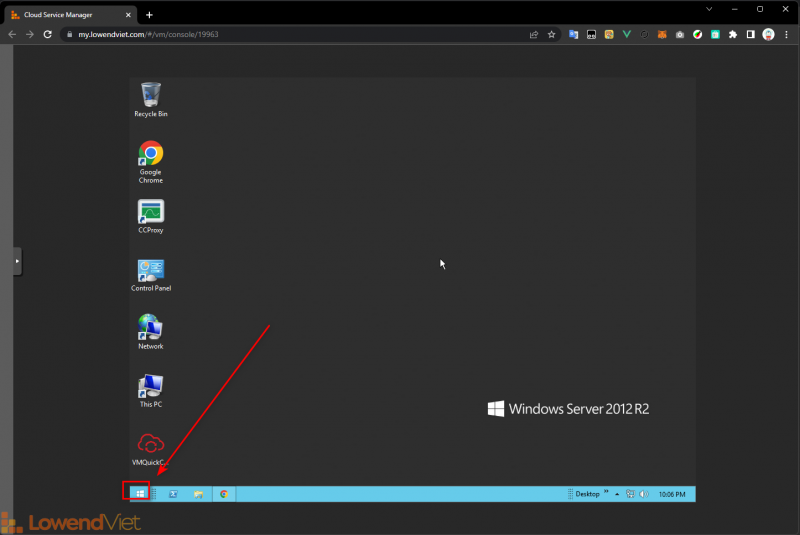This screenshot has height=535, width=800.
Task: Switch to the Cloud Service Manager tab
Action: pos(70,15)
